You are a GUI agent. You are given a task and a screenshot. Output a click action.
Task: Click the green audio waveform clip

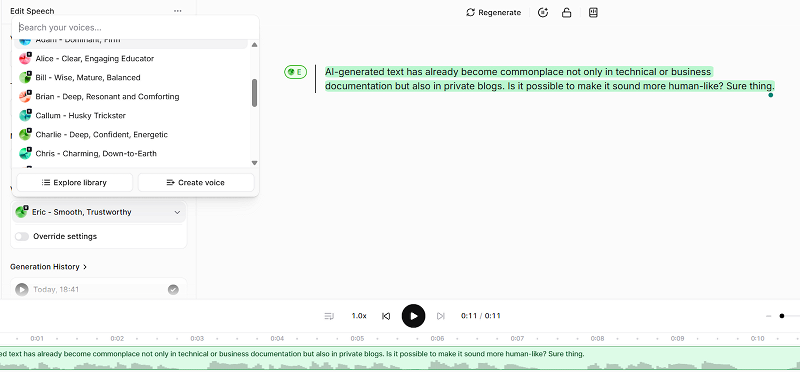pyautogui.click(x=400, y=359)
